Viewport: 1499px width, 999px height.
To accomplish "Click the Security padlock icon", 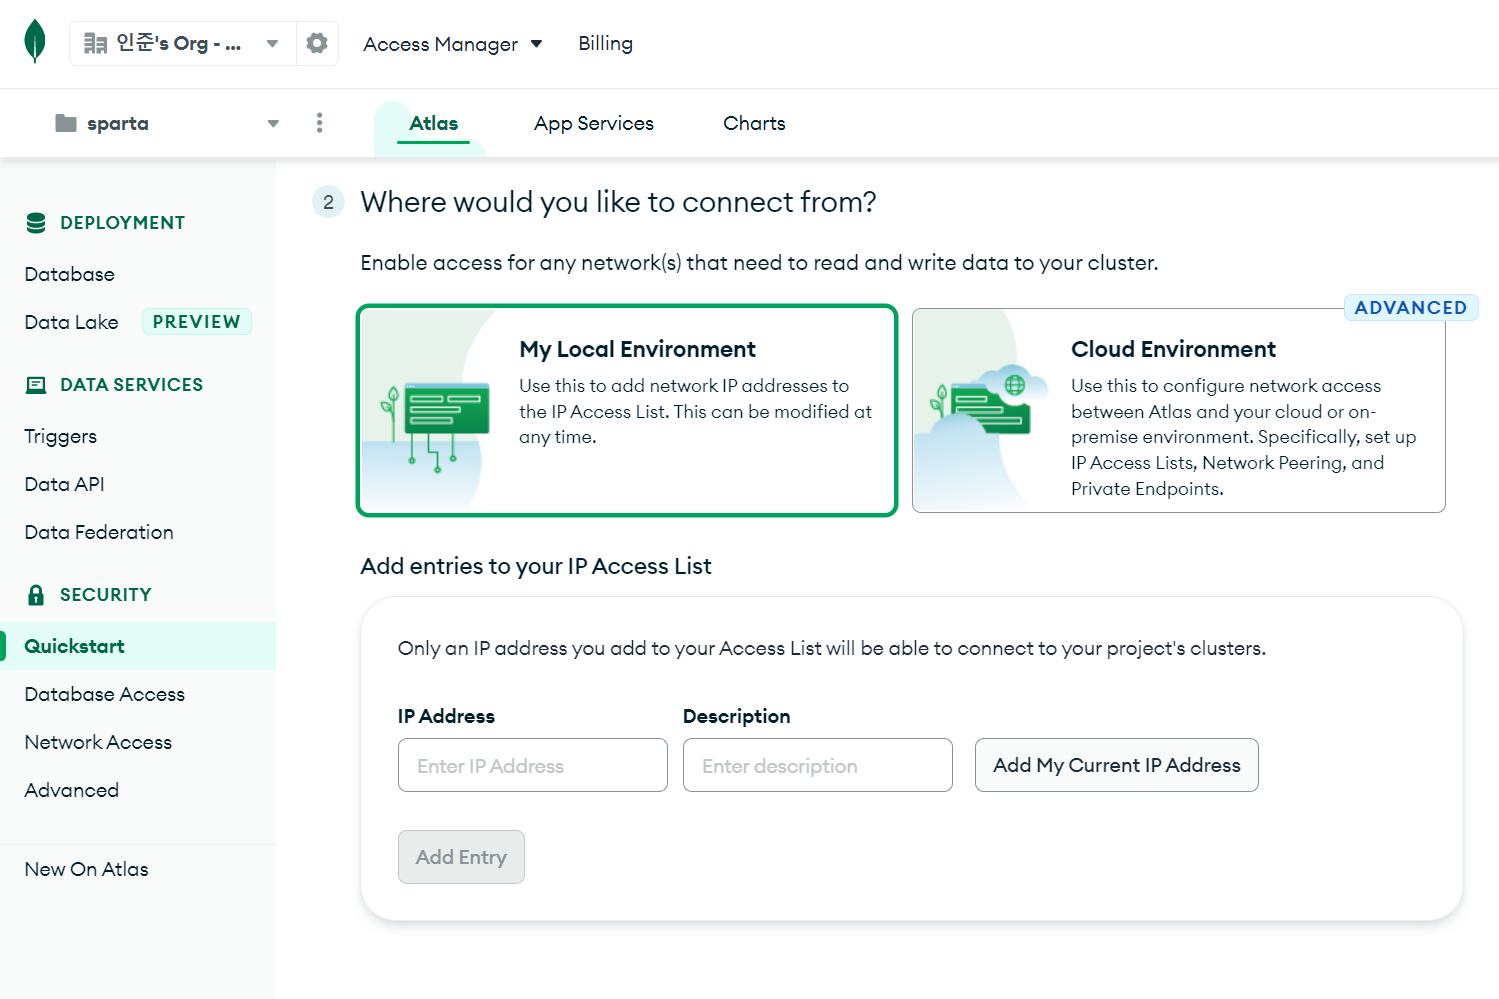I will click(36, 595).
